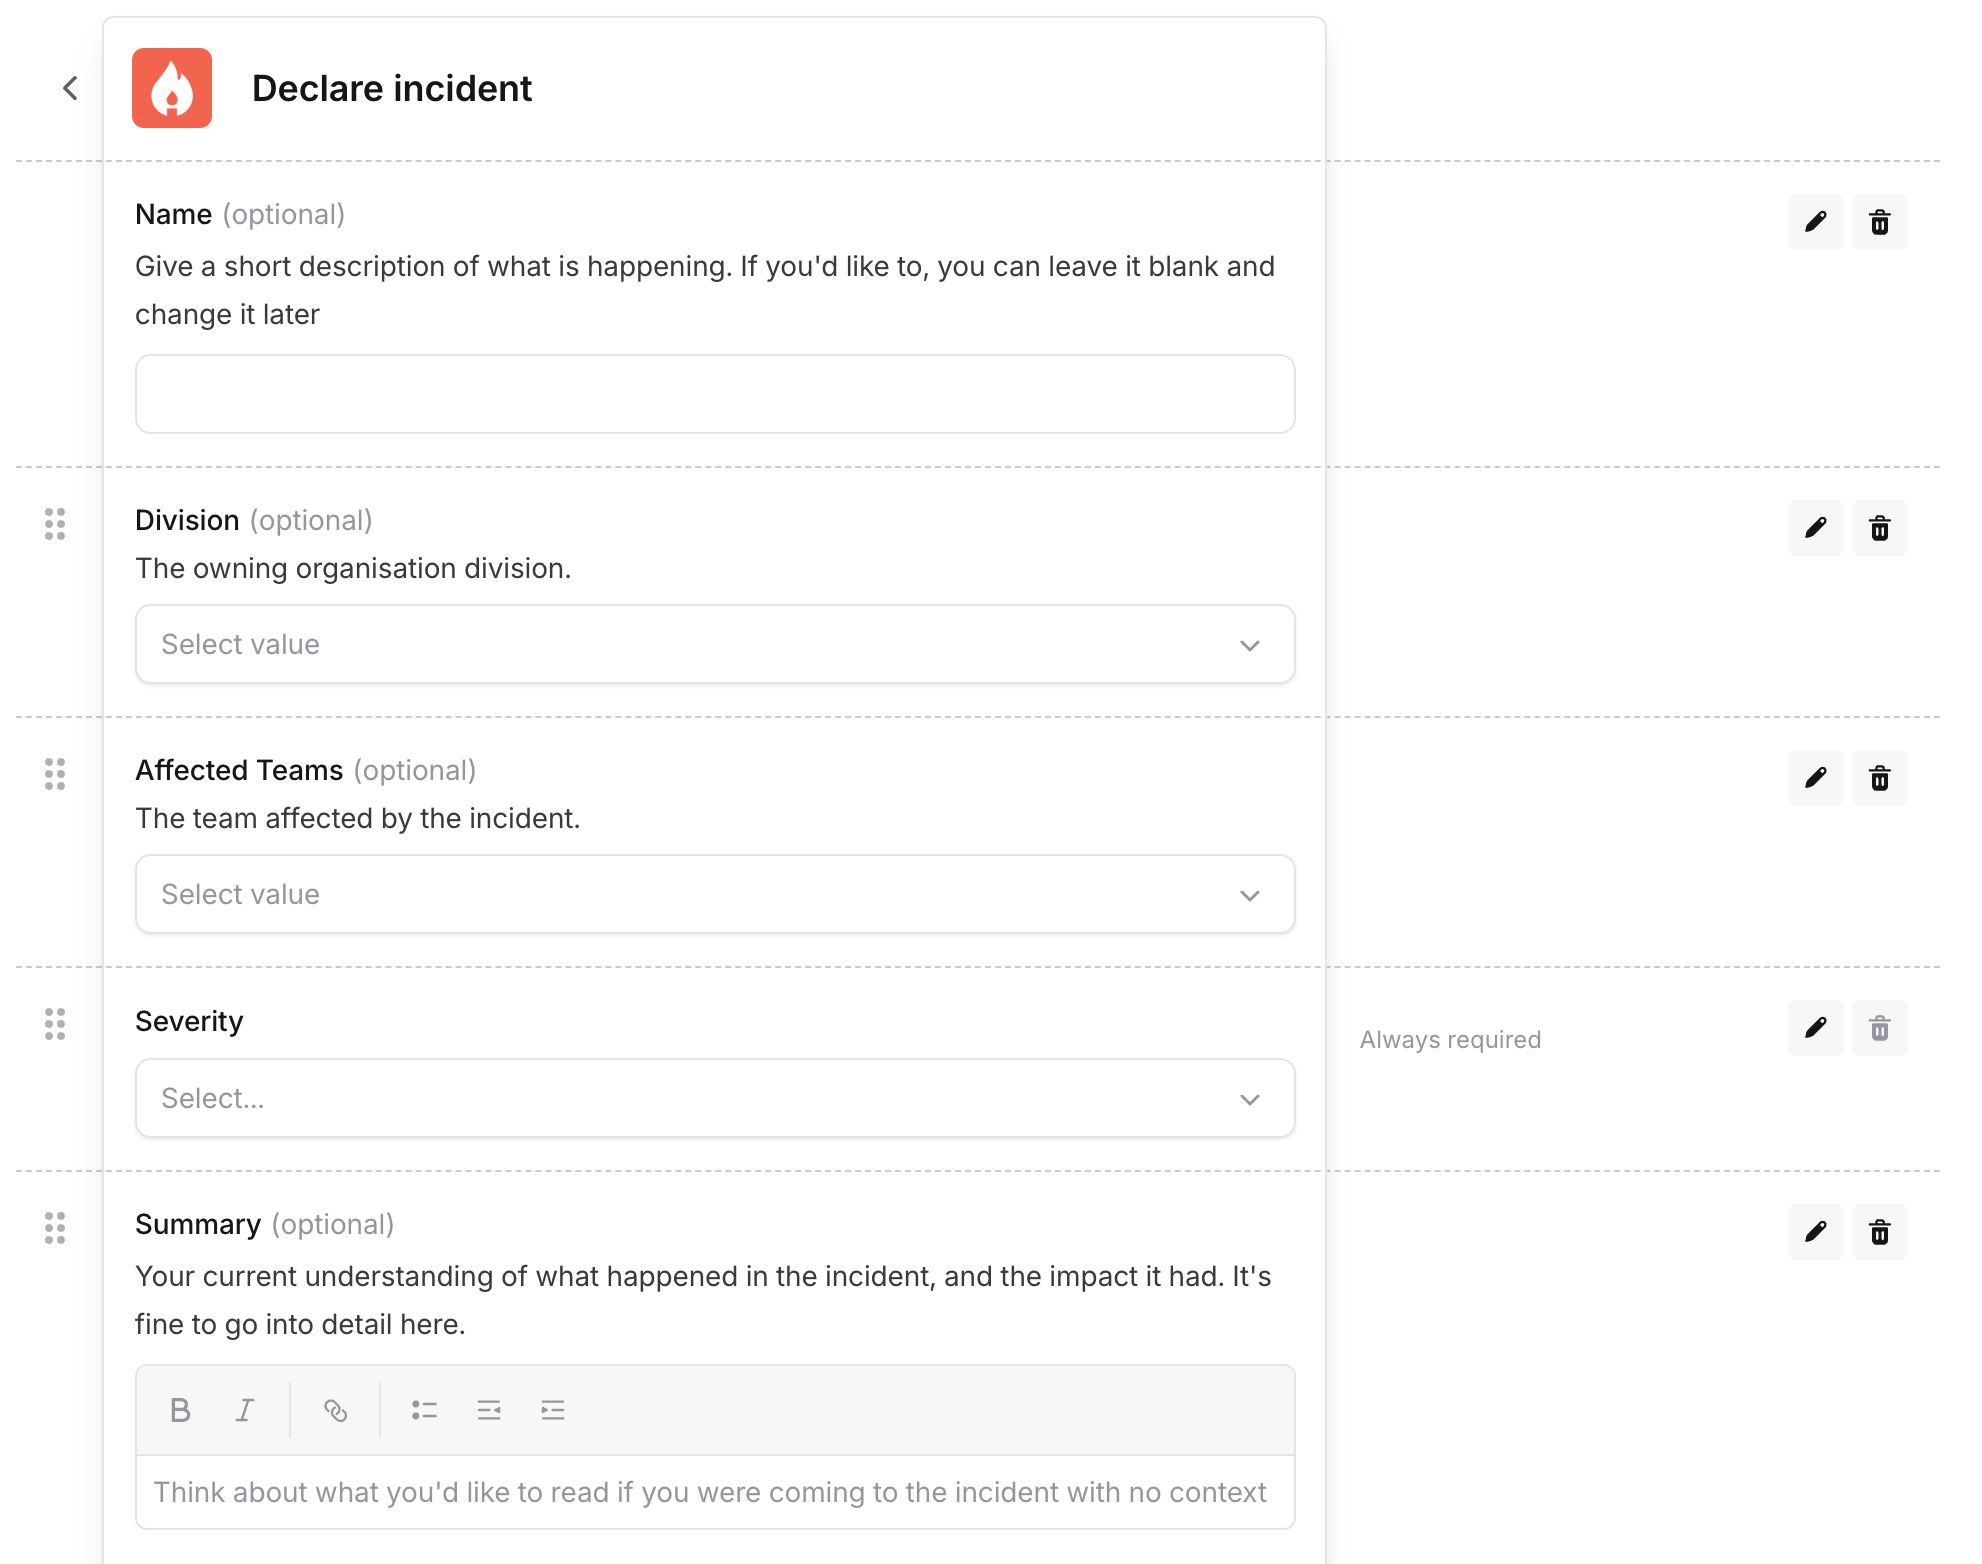Open the Division select value dropdown
Image resolution: width=1982 pixels, height=1564 pixels.
pos(714,644)
